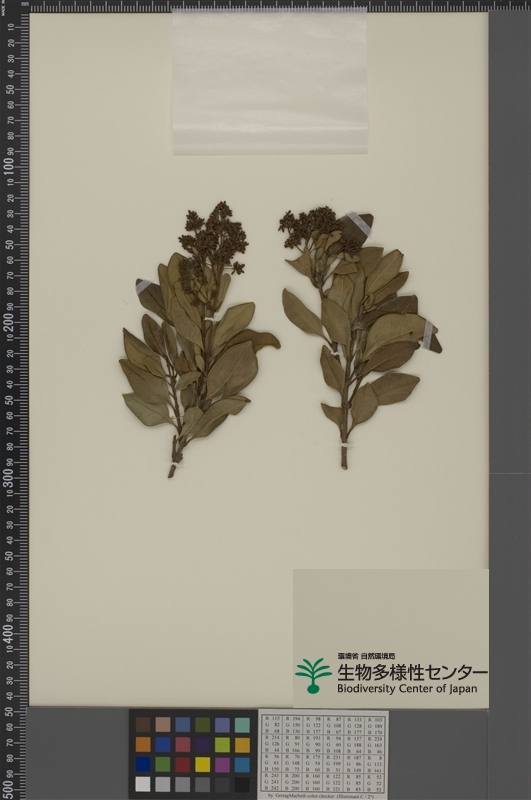Screen dimensions: 531x800
Task: Click the right plant specimen branch
Action: 360,337
